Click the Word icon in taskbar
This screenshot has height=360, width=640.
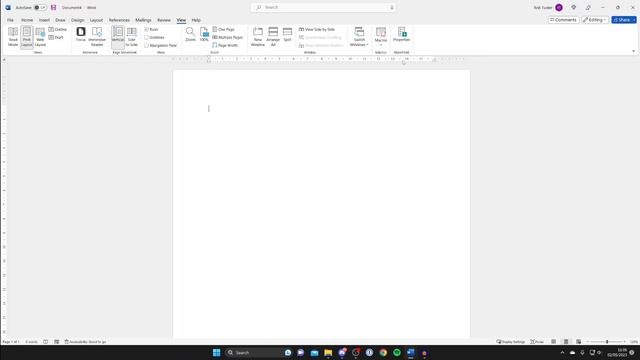click(x=411, y=353)
